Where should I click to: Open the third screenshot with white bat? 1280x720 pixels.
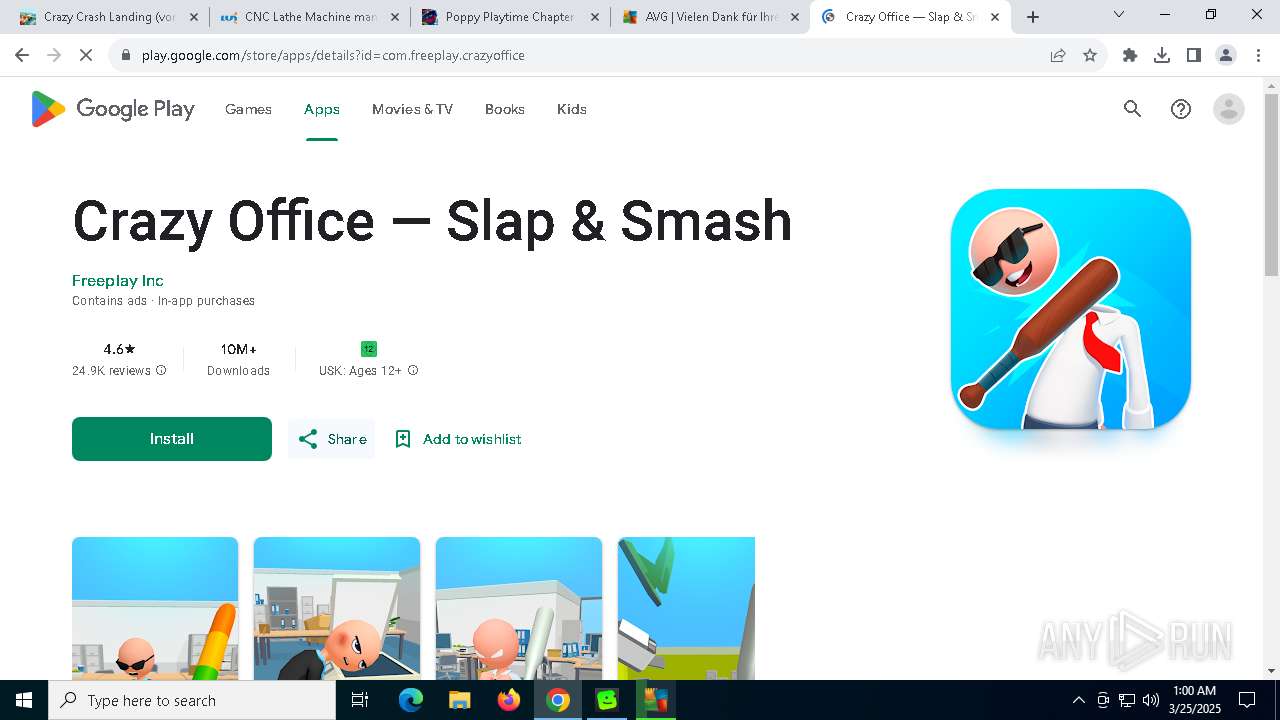pos(519,608)
